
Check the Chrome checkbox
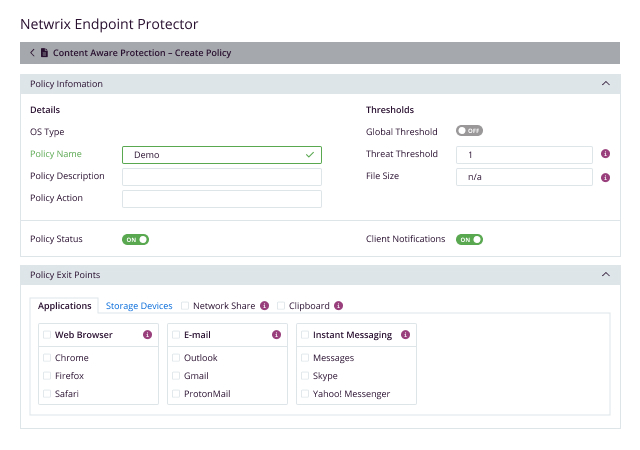[x=47, y=358]
